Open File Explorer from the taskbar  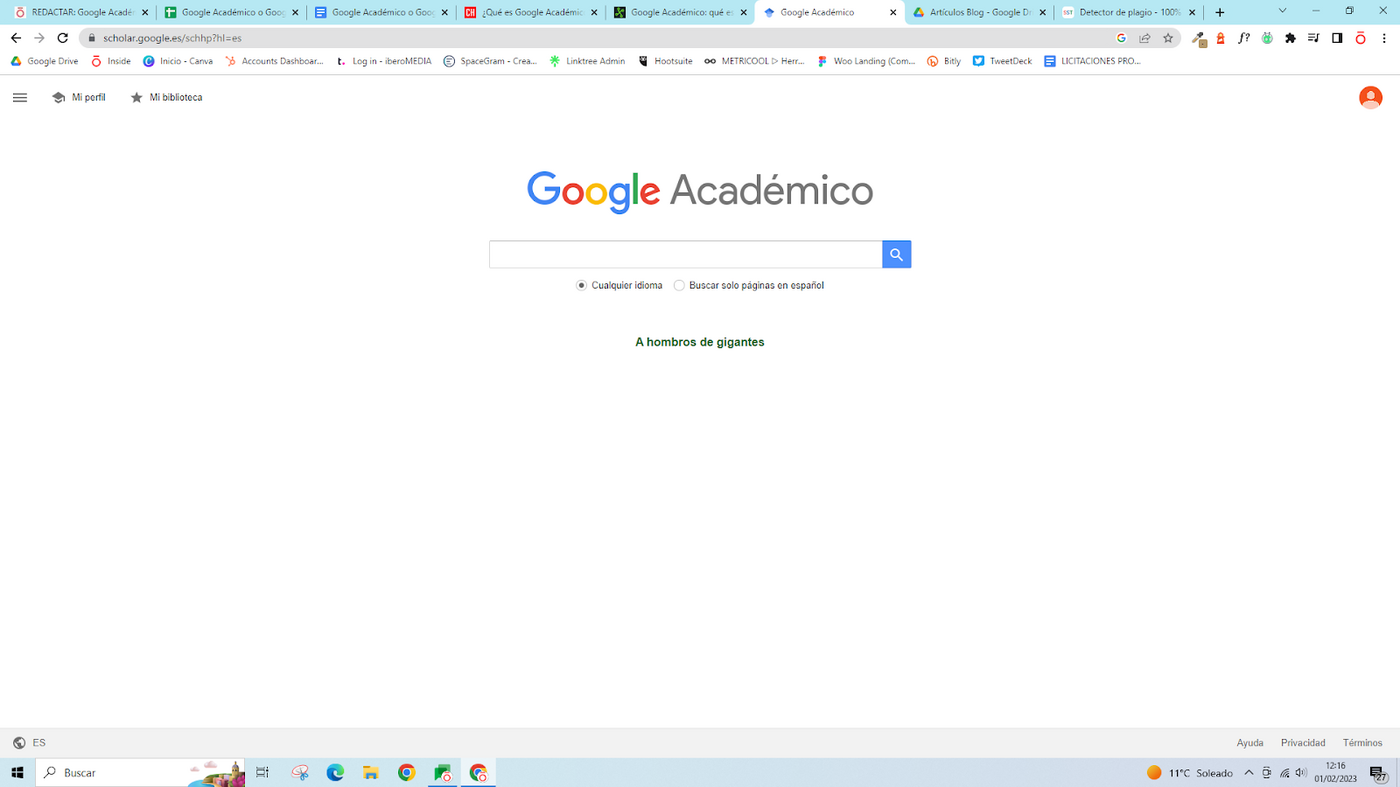(371, 773)
